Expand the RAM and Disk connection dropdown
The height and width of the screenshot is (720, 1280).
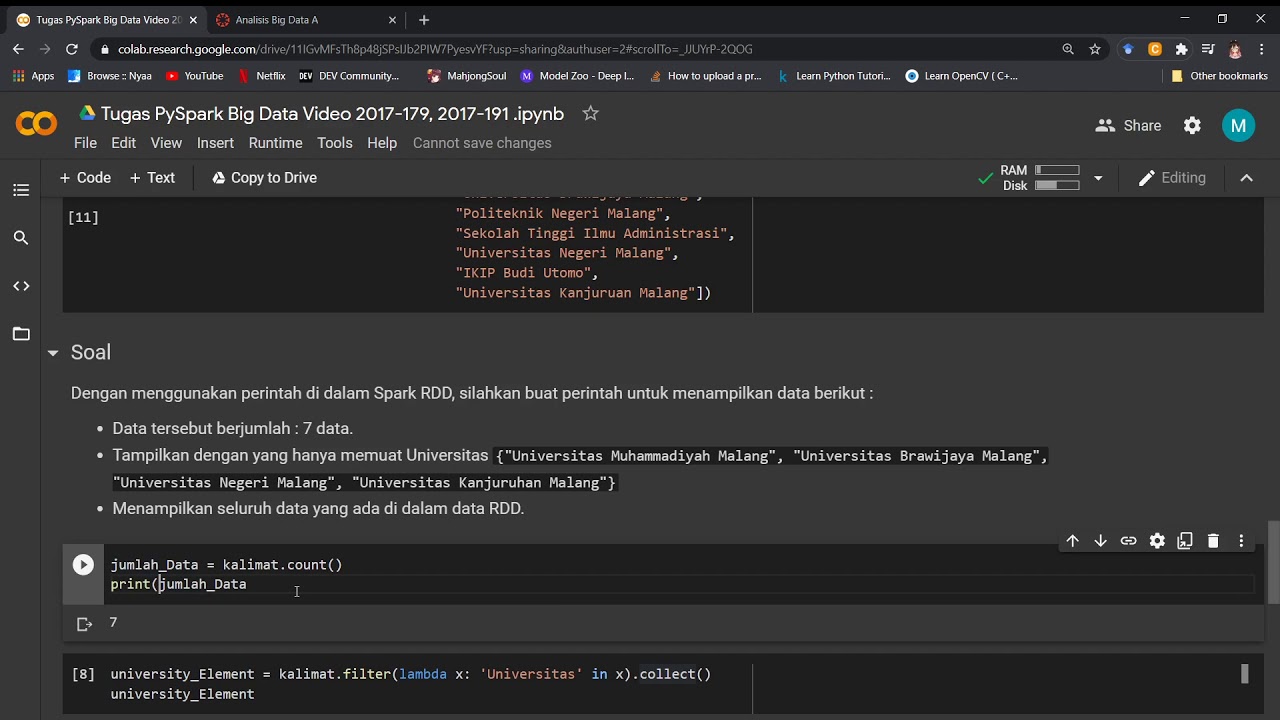tap(1098, 178)
